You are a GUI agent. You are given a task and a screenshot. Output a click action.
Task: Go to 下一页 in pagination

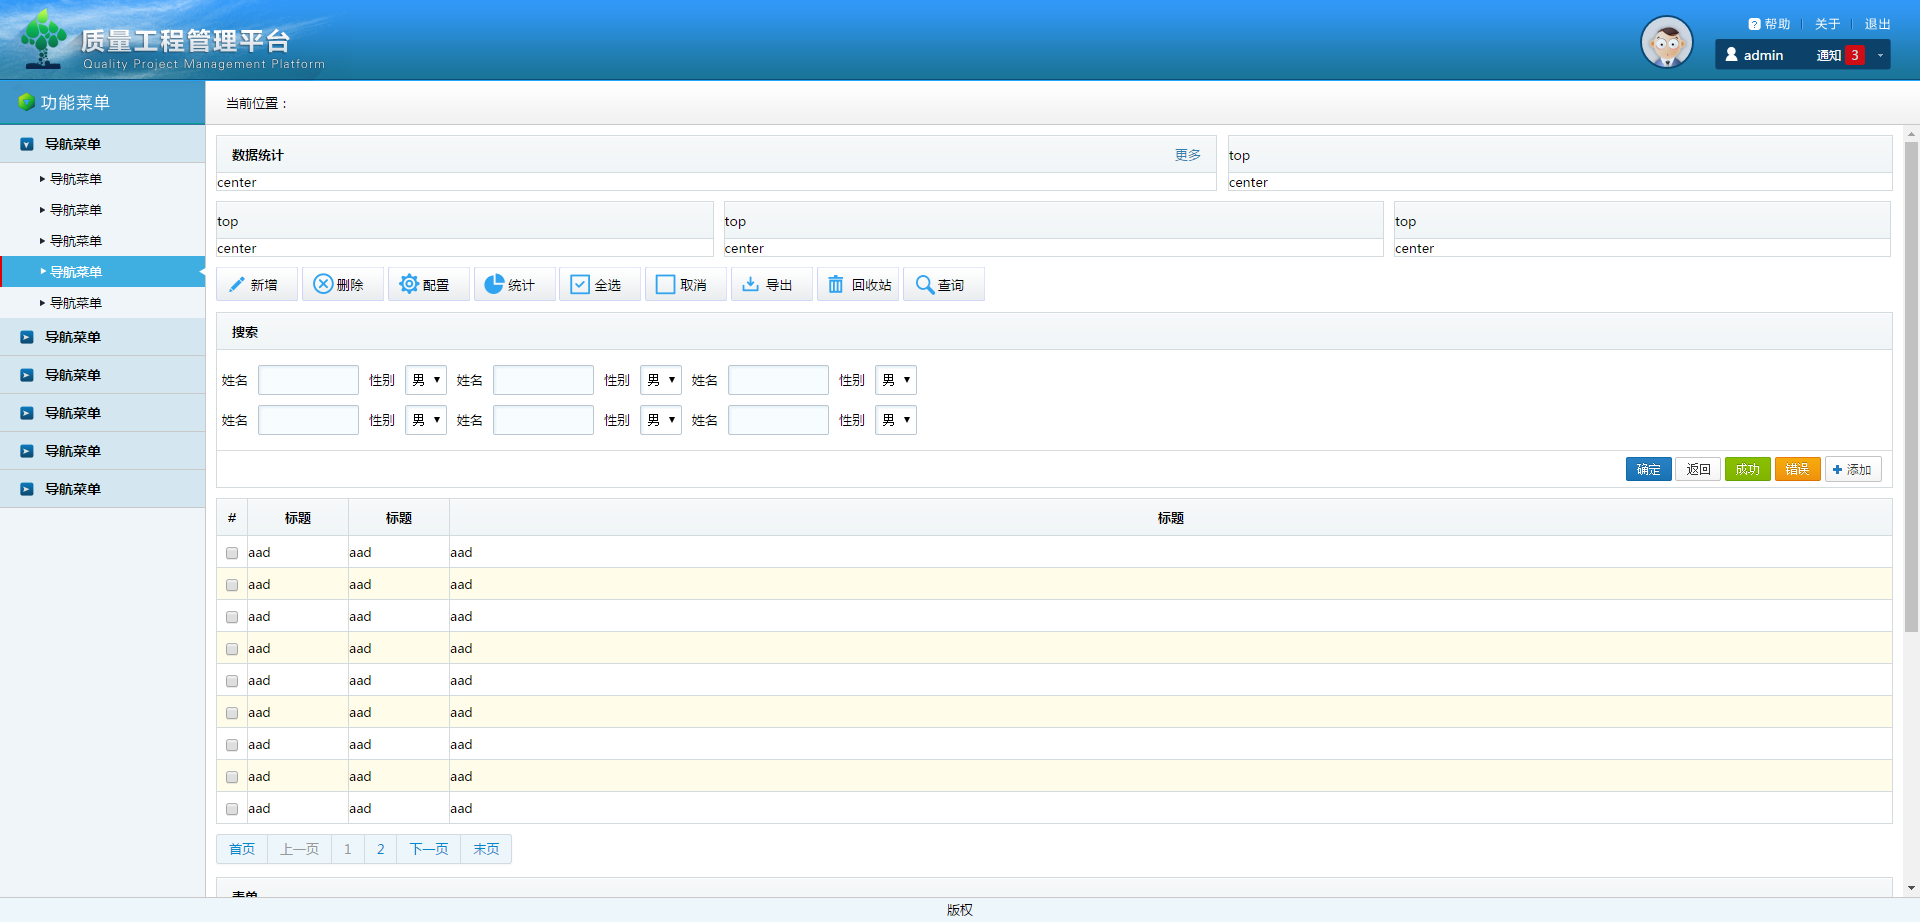[429, 849]
